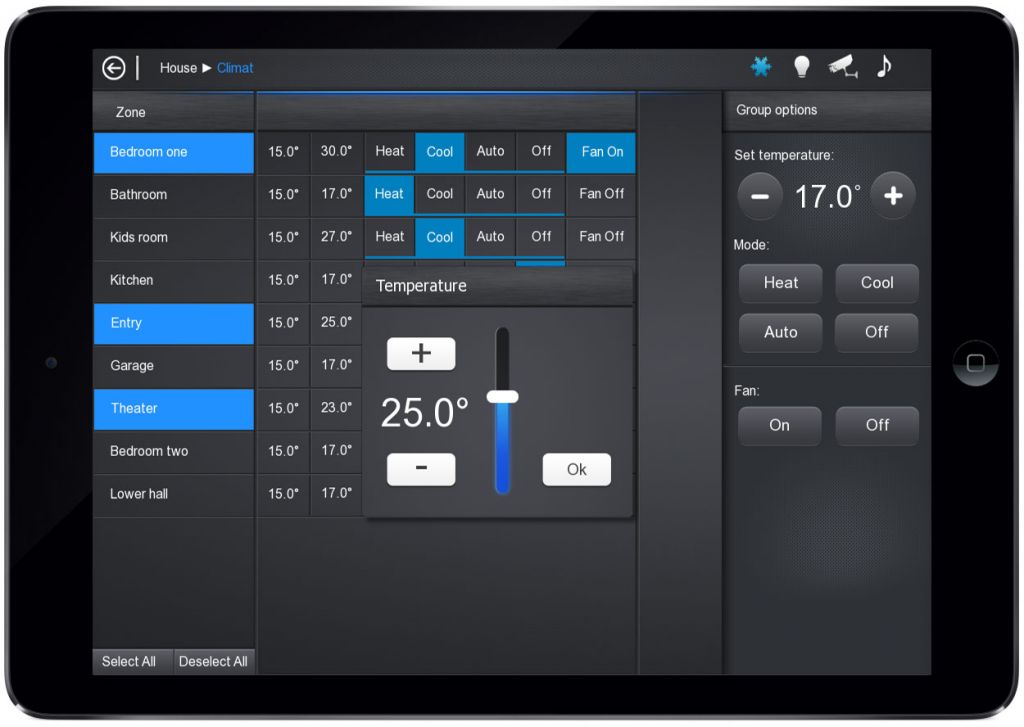Click minus in the Temperature popup
This screenshot has height=727, width=1024.
pos(421,469)
